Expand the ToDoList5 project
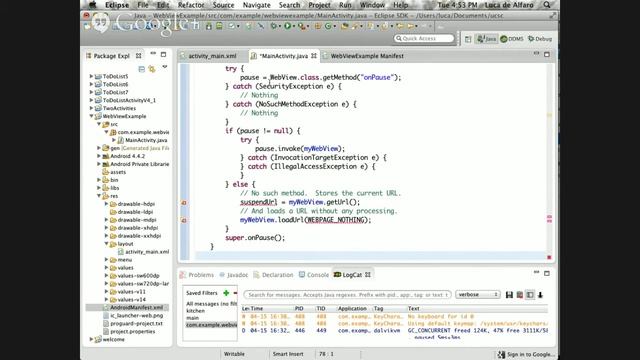The image size is (640, 360). 91,76
